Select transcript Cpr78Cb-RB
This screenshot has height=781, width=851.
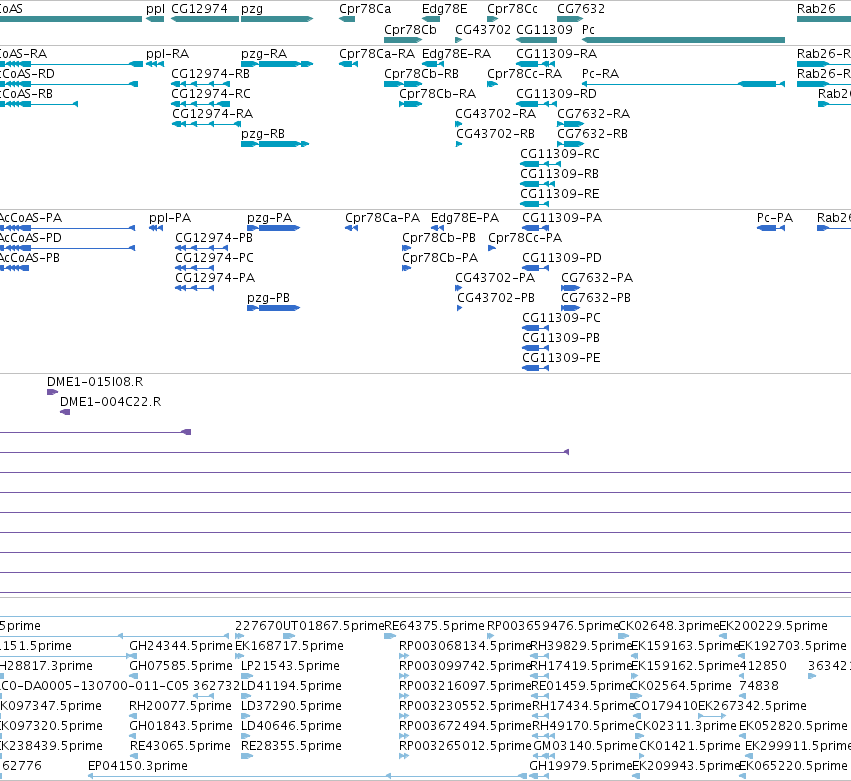(x=421, y=74)
